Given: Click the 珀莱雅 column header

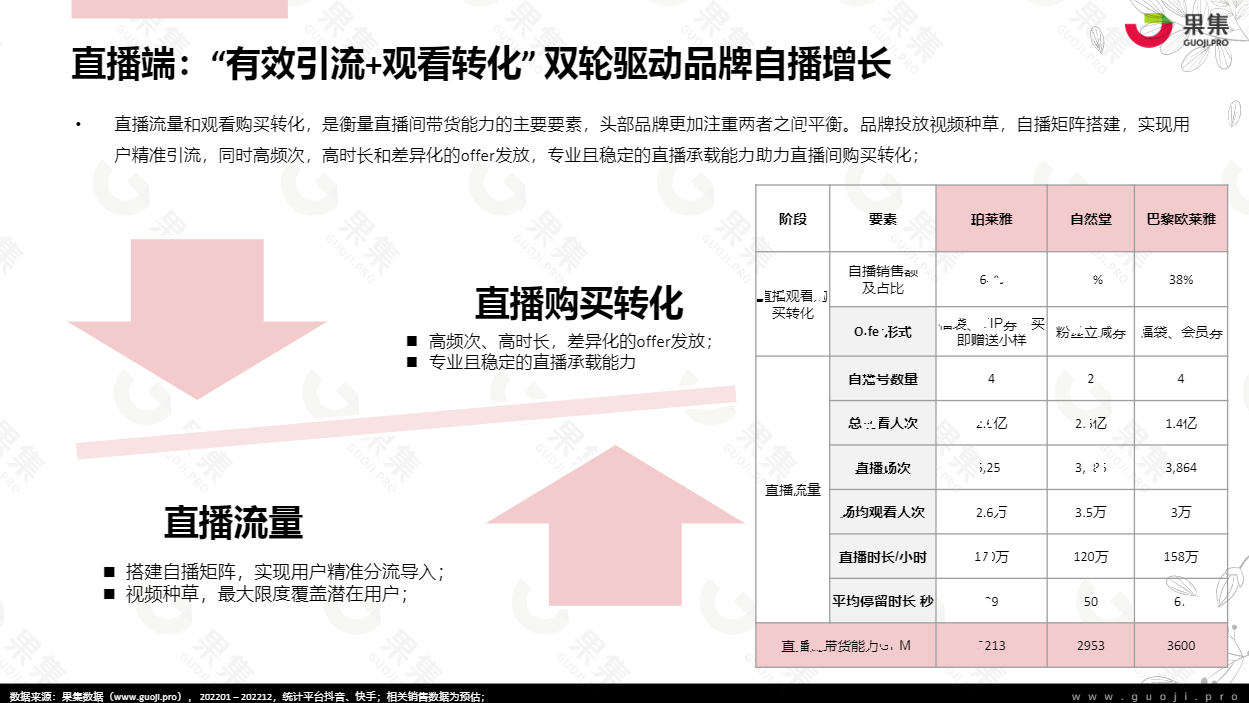Looking at the screenshot, I should pyautogui.click(x=992, y=218).
